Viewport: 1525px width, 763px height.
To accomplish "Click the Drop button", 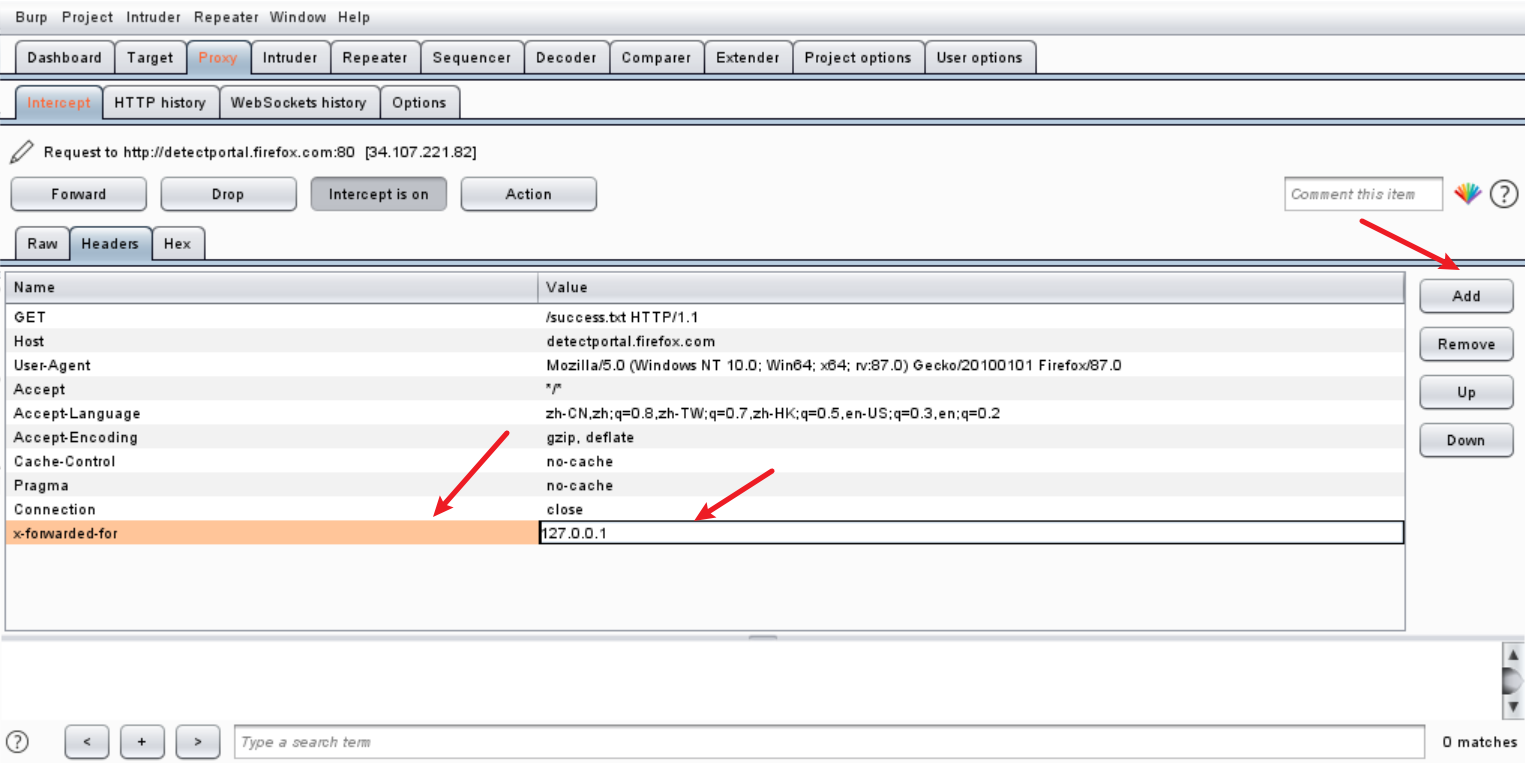I will pos(228,194).
